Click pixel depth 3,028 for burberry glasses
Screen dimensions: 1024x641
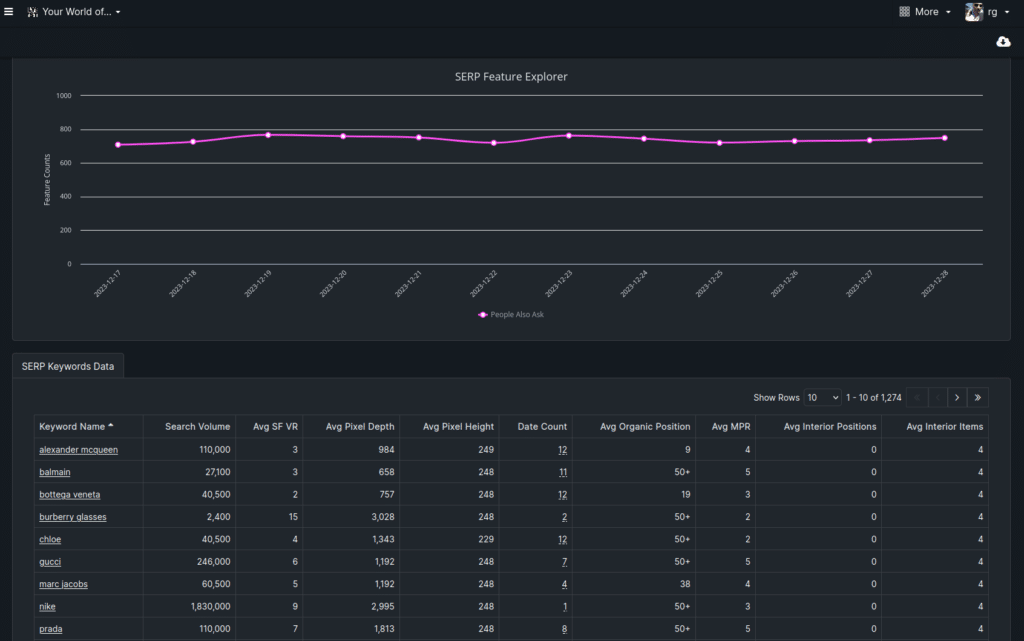point(383,517)
